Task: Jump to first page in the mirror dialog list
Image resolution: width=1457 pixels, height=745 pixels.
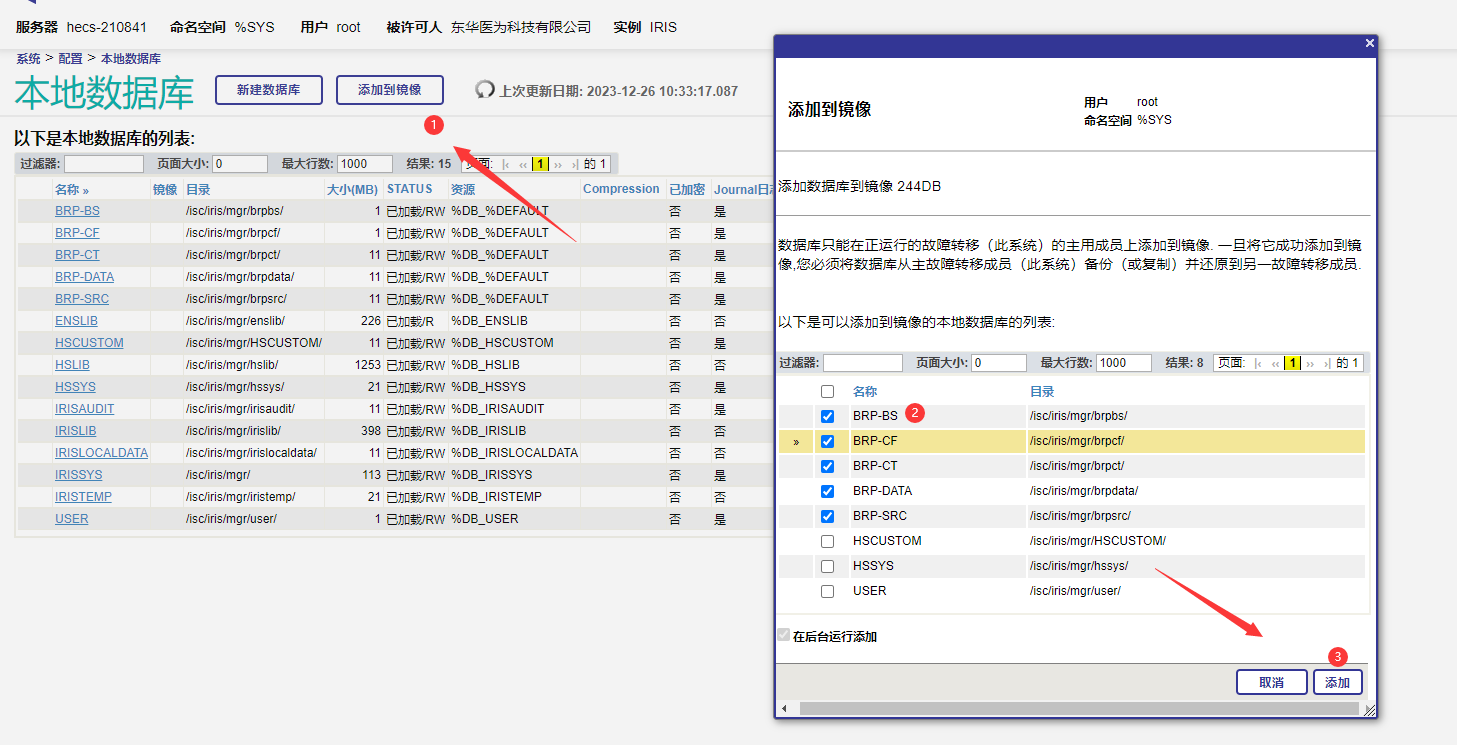Action: [x=1258, y=363]
